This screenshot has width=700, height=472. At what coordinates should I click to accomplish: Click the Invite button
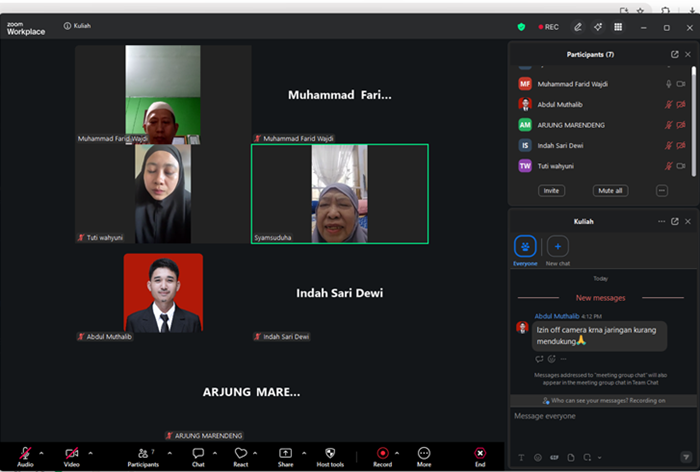click(551, 191)
